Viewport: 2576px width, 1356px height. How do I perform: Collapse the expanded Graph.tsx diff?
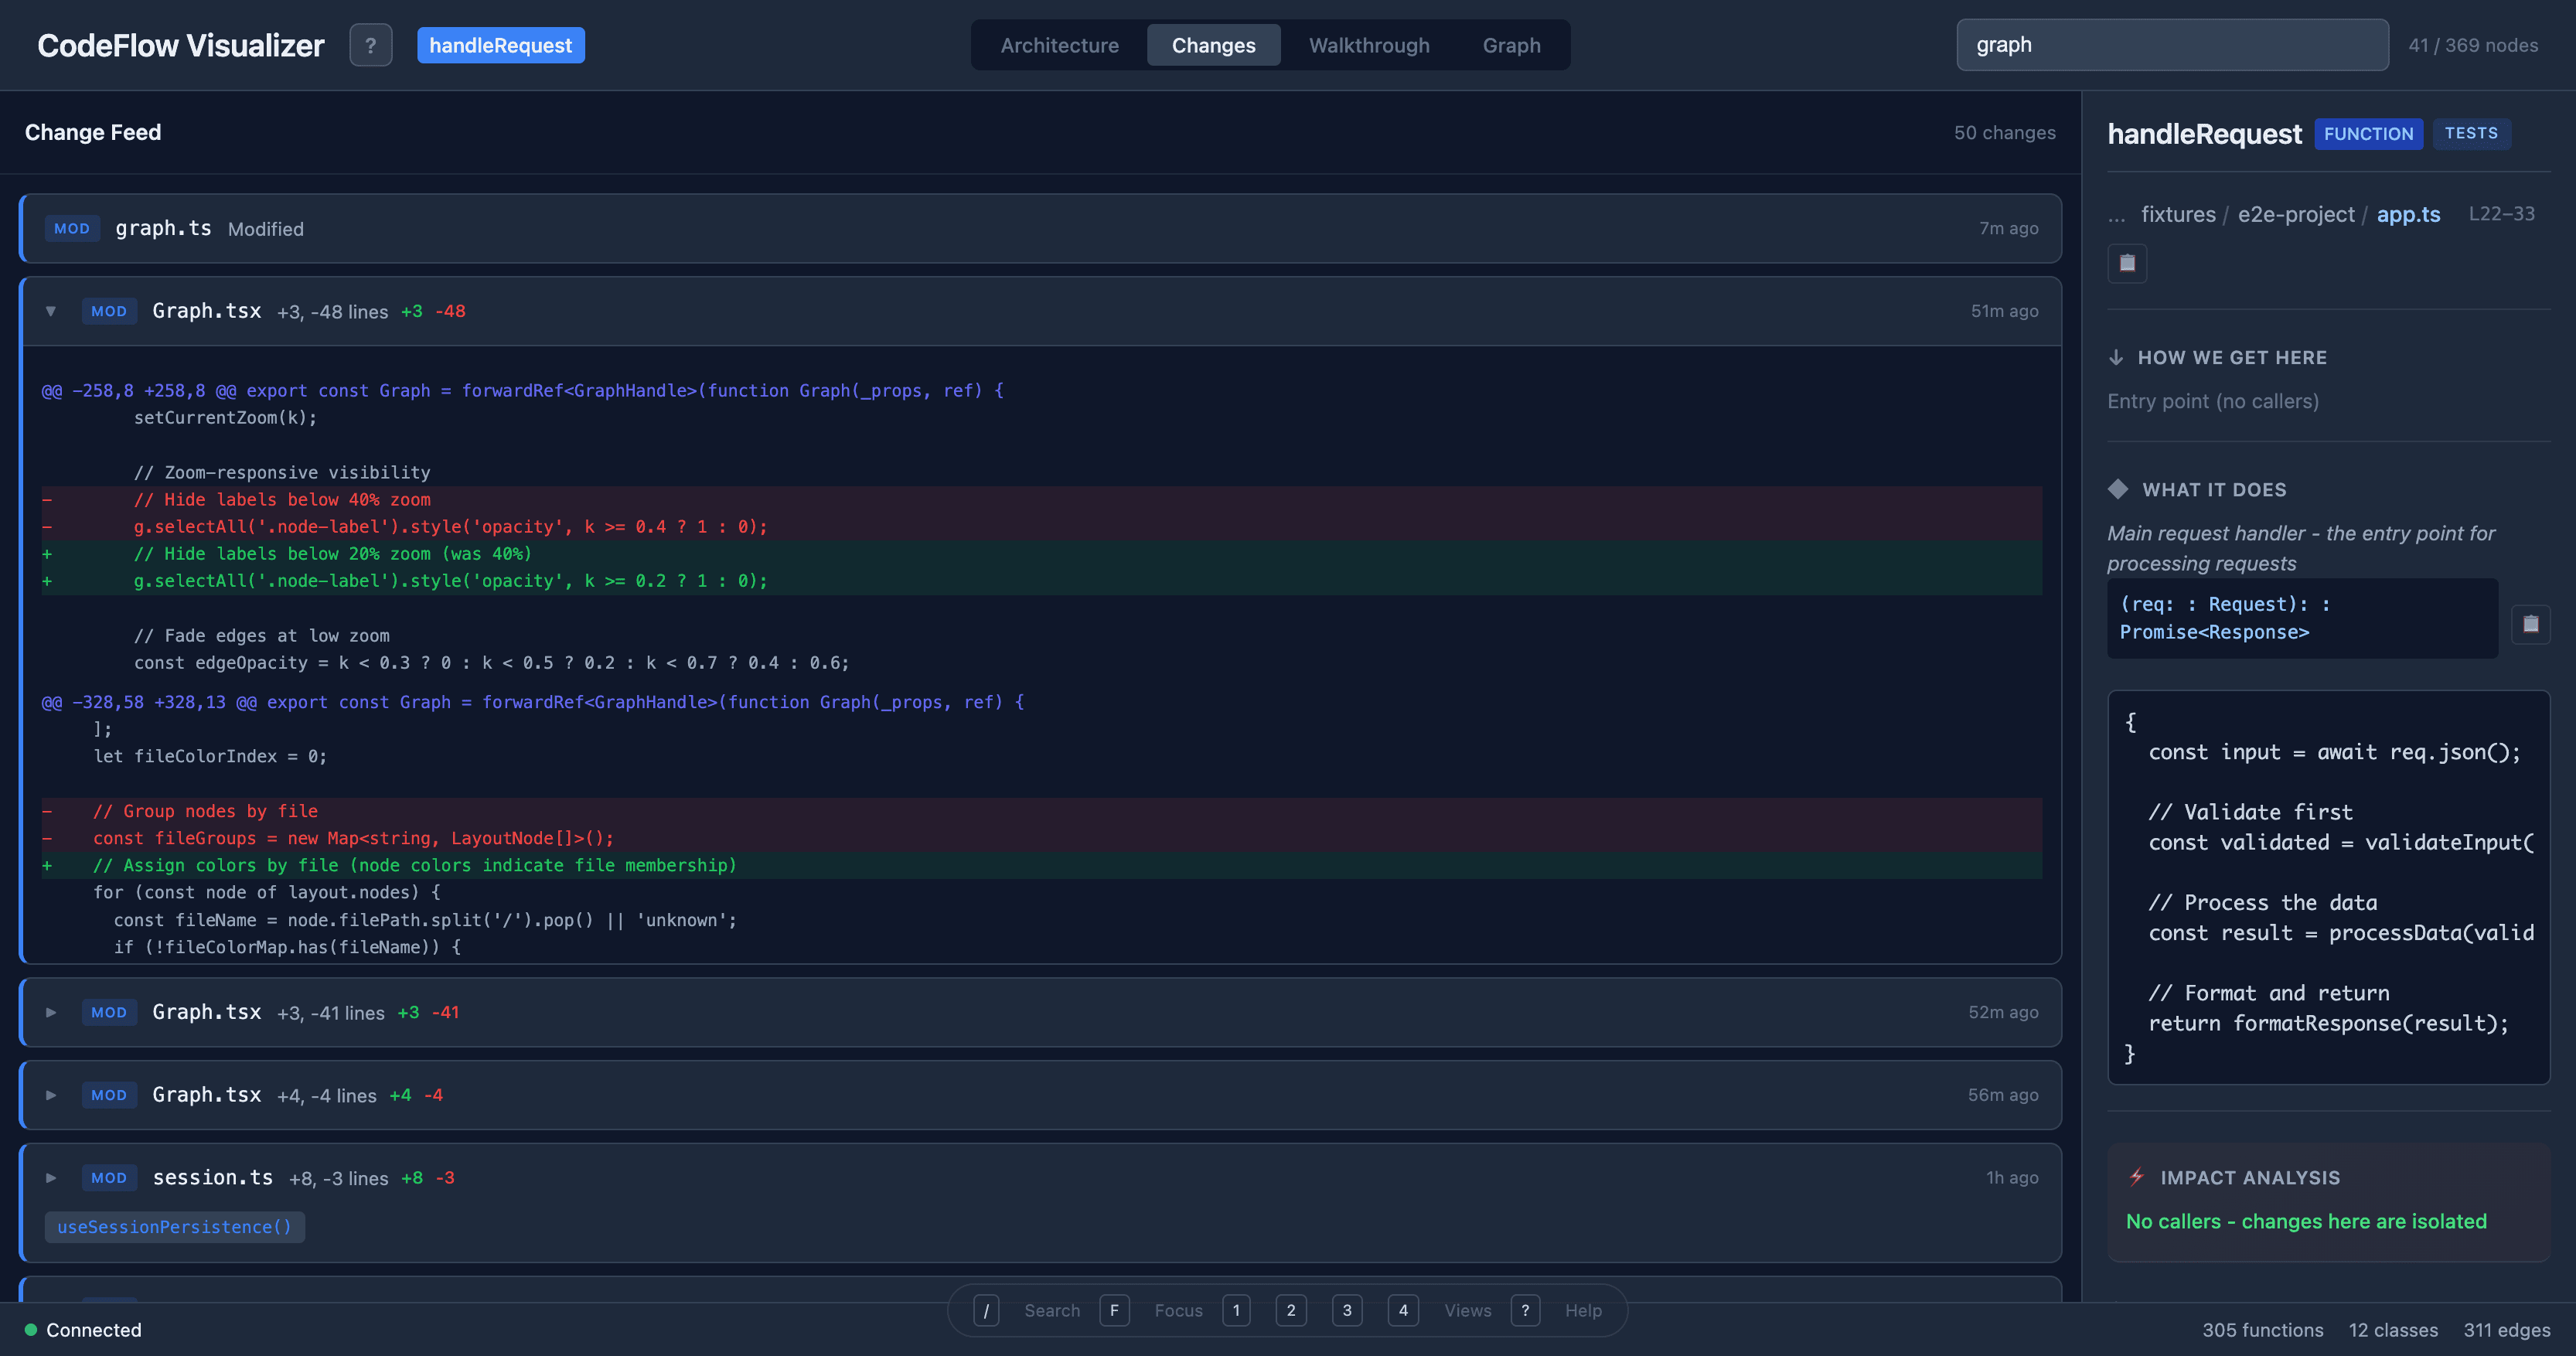pos(51,311)
